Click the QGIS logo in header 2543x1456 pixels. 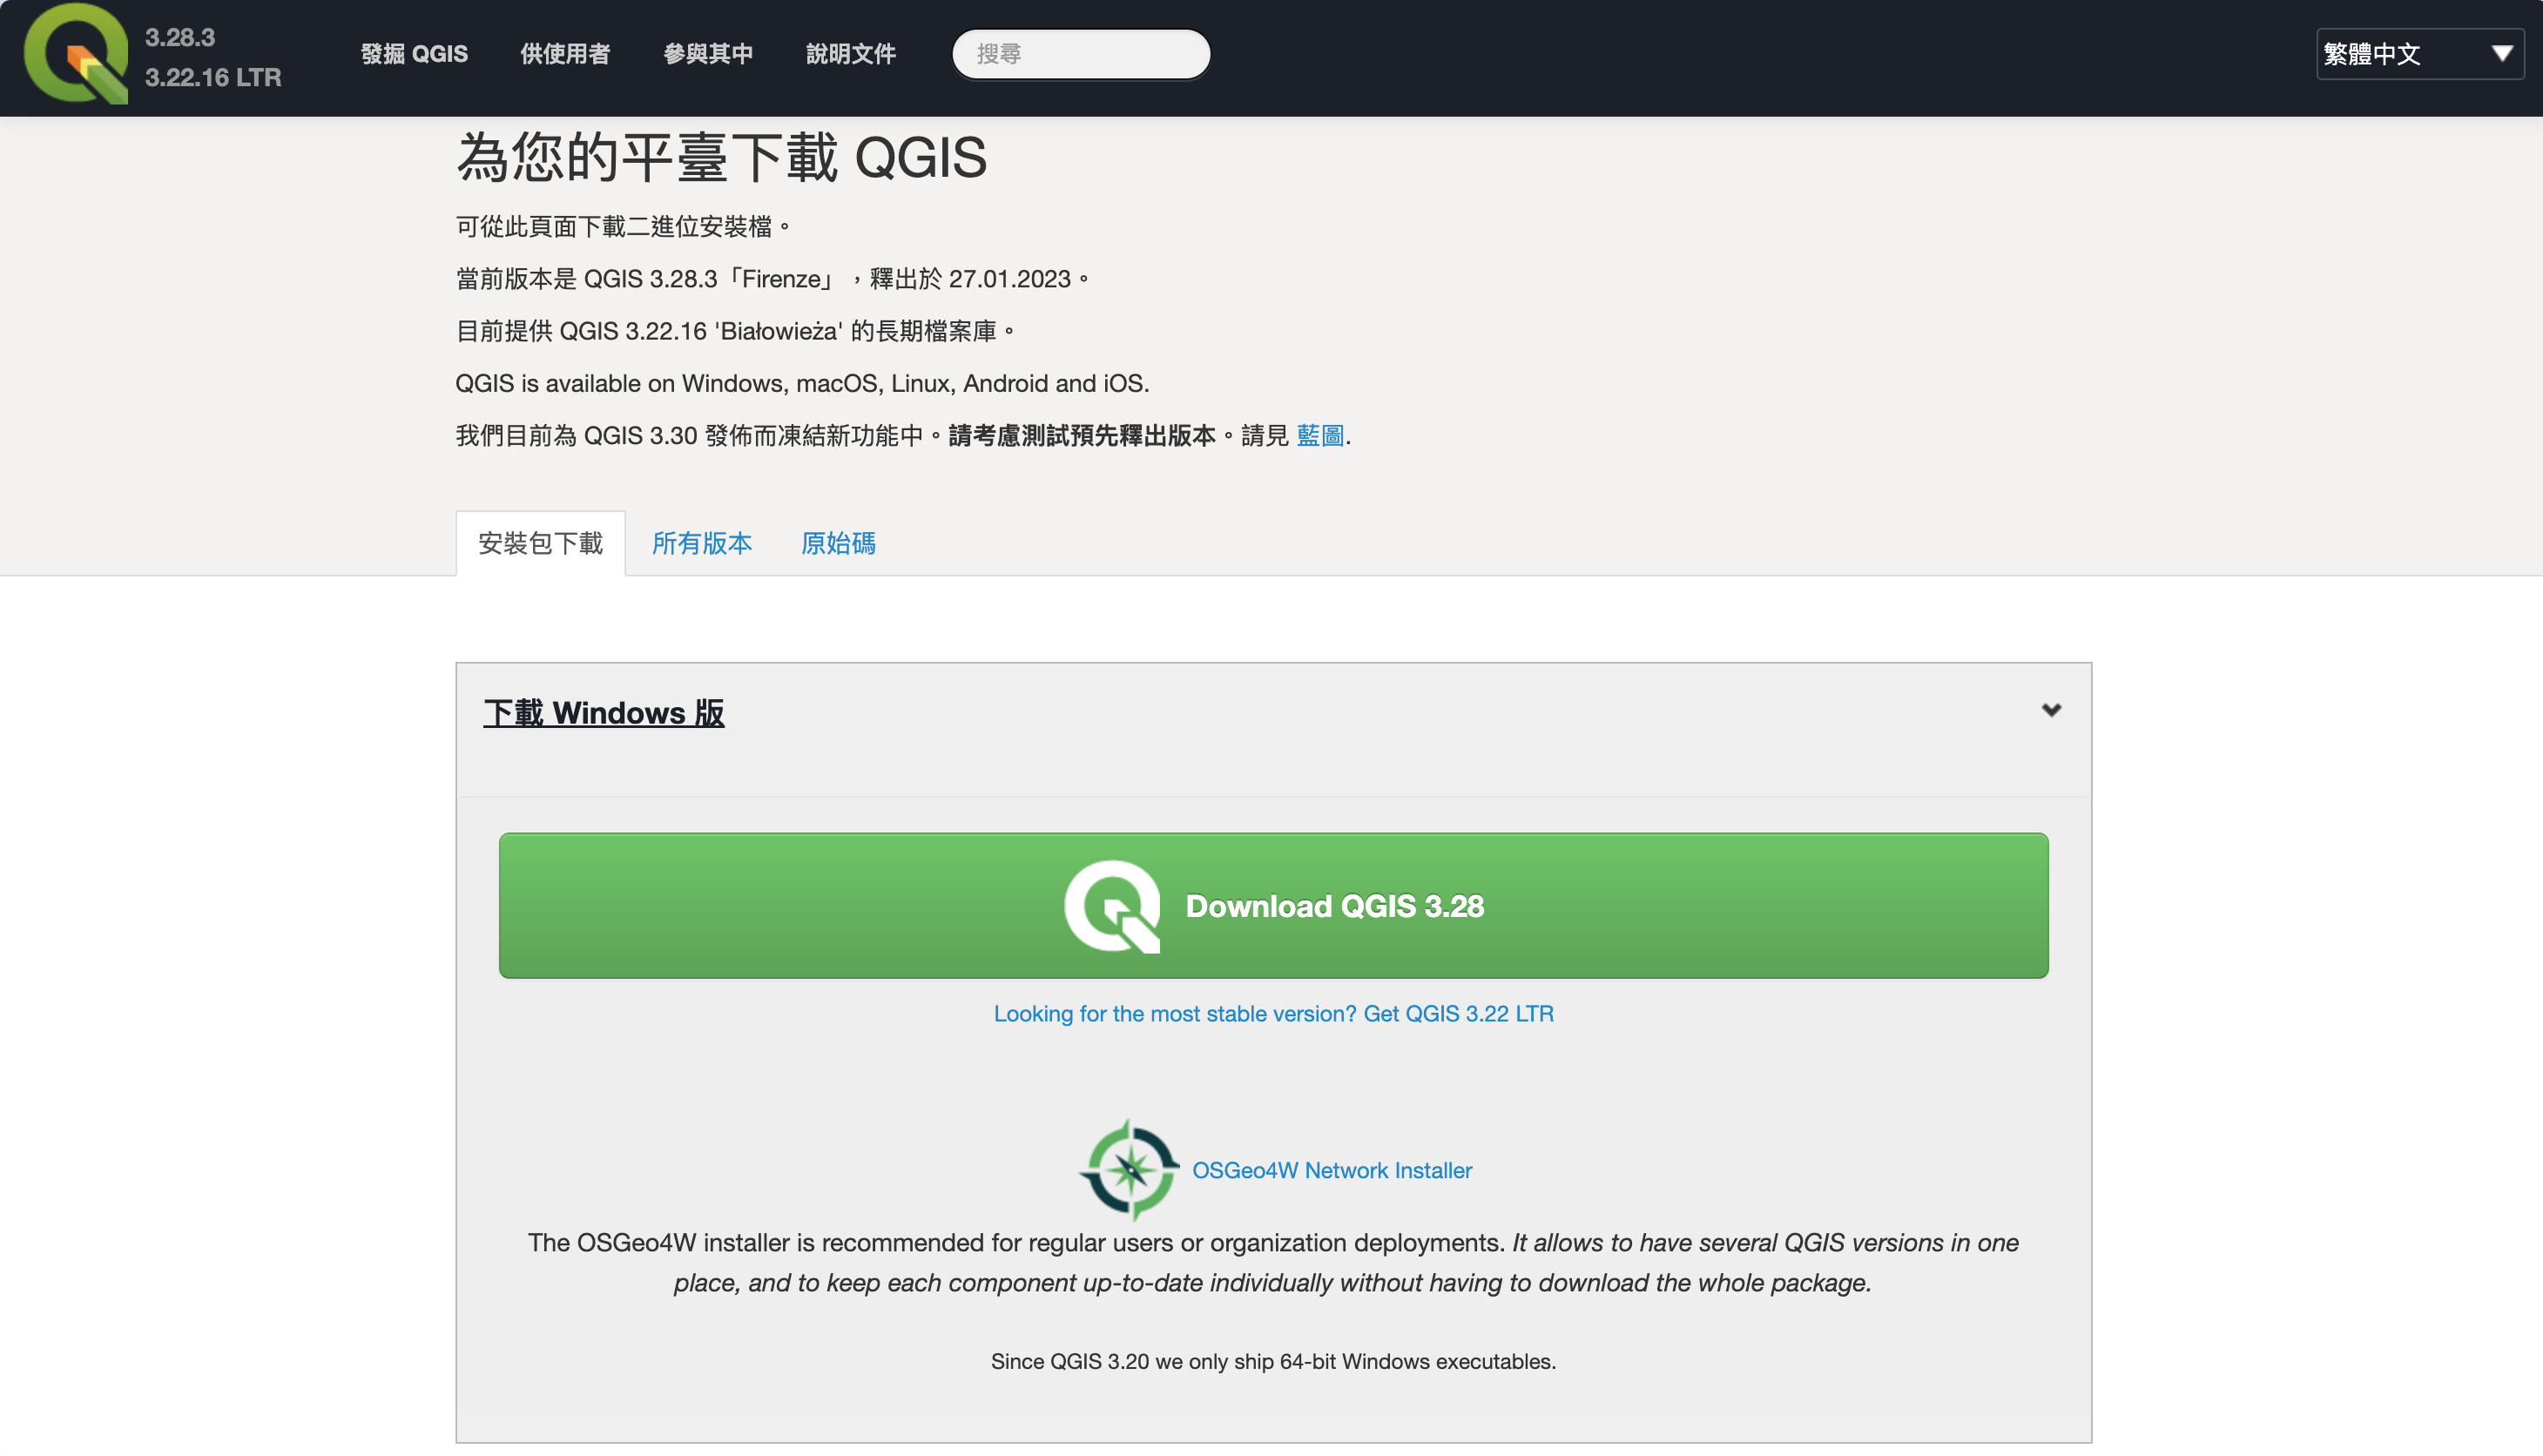coord(76,54)
